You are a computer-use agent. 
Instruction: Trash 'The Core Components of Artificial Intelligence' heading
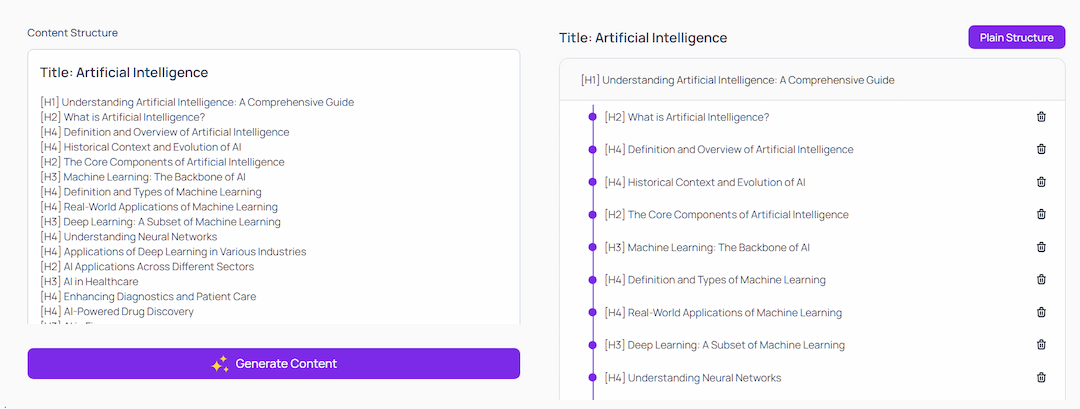coord(1041,215)
